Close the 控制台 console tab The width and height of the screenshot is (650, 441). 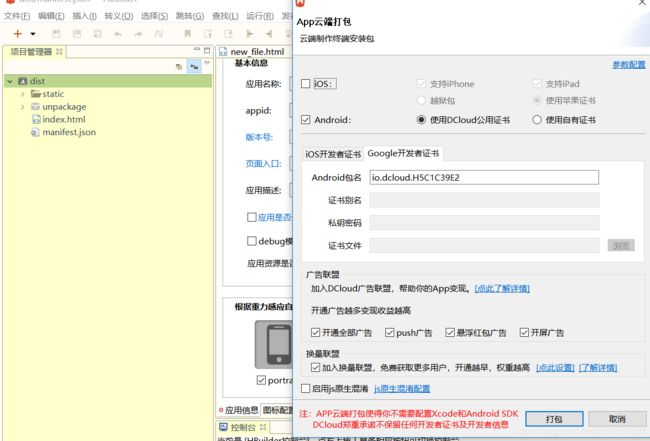click(x=263, y=426)
